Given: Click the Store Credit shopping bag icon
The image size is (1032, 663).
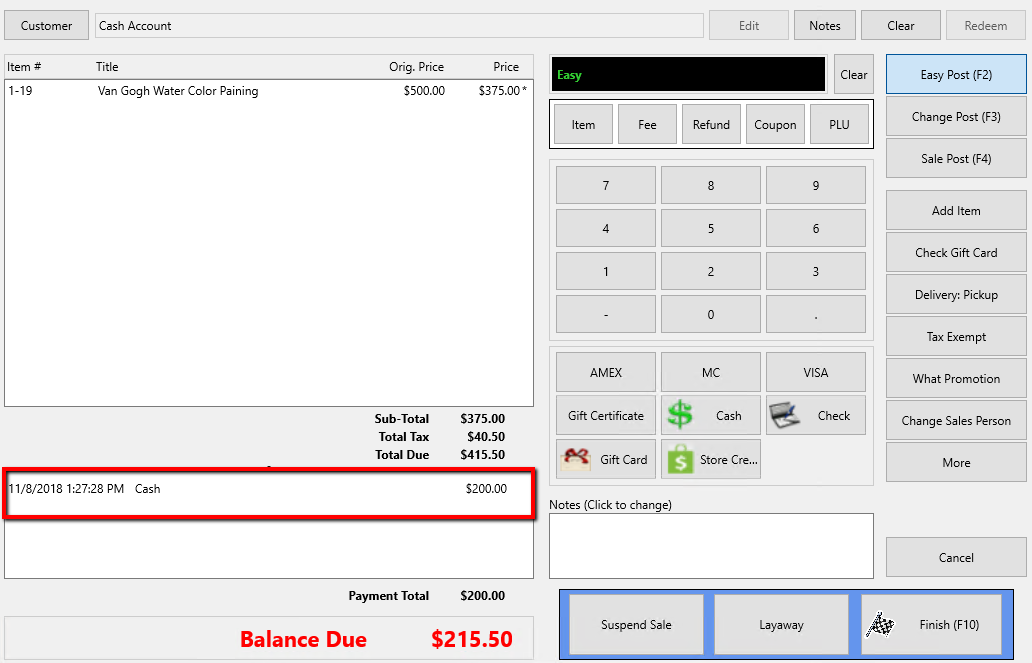Looking at the screenshot, I should (x=681, y=460).
